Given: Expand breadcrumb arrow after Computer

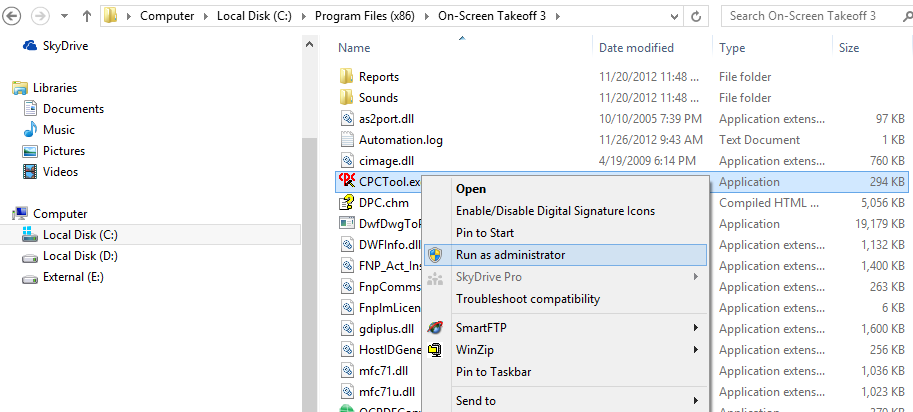Looking at the screenshot, I should (206, 16).
